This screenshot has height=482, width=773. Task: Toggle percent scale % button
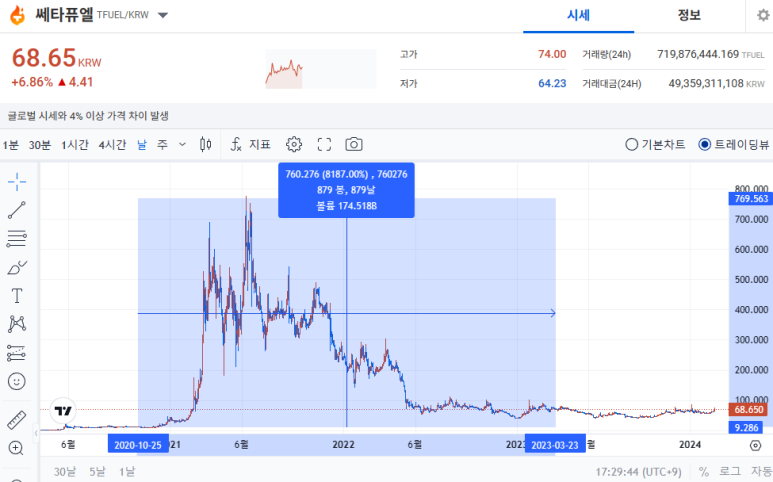pyautogui.click(x=703, y=472)
